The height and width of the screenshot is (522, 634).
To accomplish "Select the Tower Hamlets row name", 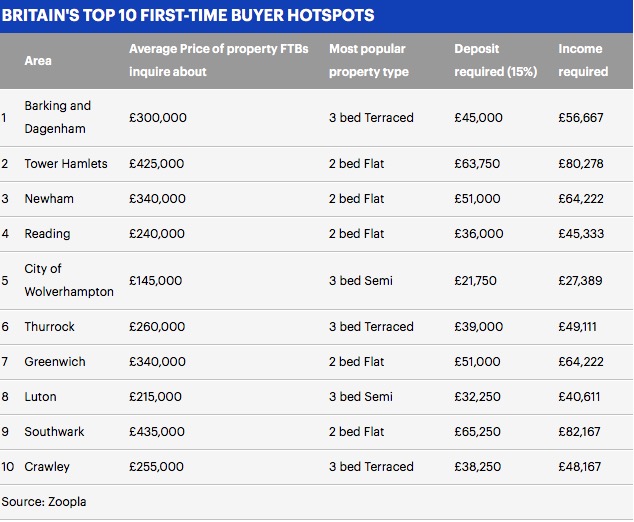I will (65, 163).
